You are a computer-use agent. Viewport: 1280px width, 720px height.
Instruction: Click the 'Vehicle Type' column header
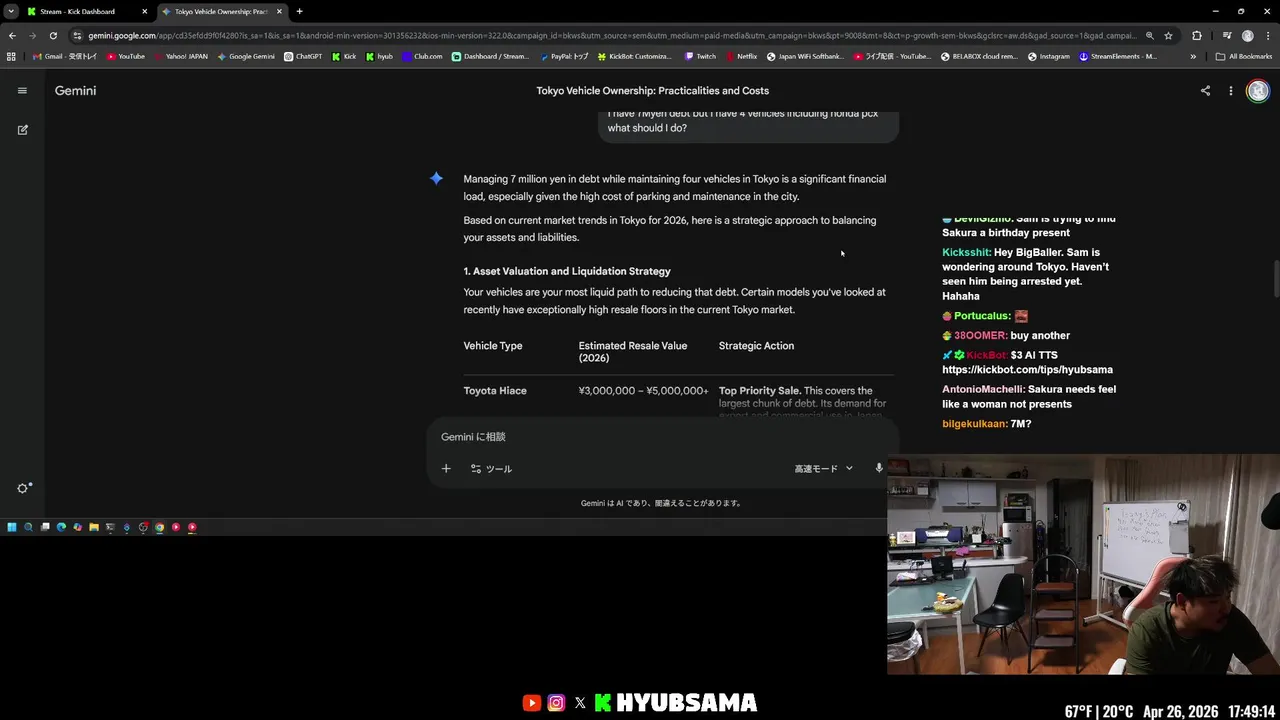(493, 346)
